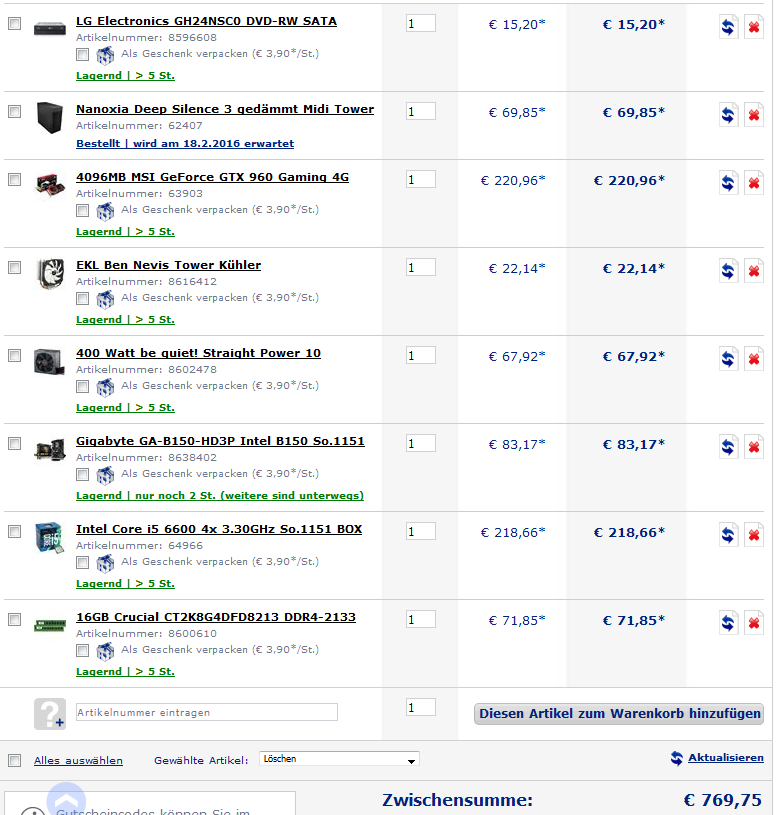This screenshot has width=778, height=815.
Task: Click gift wrap icon for LG DVD-RW
Action: point(105,55)
